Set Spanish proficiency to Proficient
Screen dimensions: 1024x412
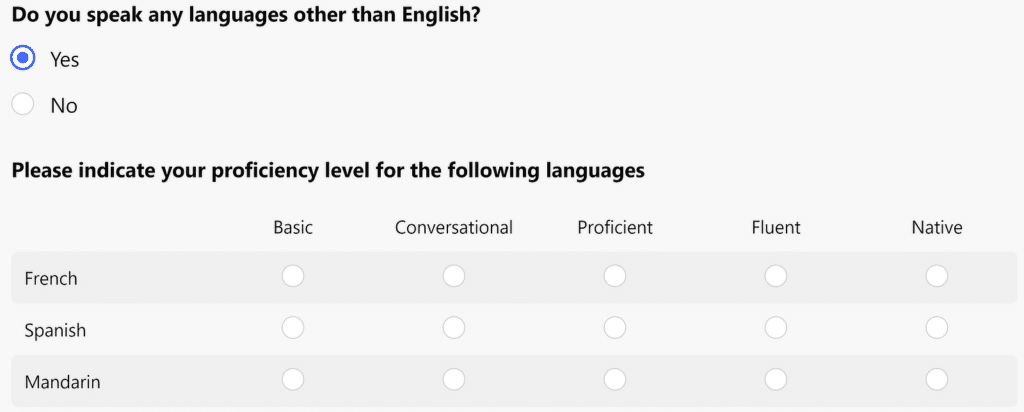[x=615, y=328]
